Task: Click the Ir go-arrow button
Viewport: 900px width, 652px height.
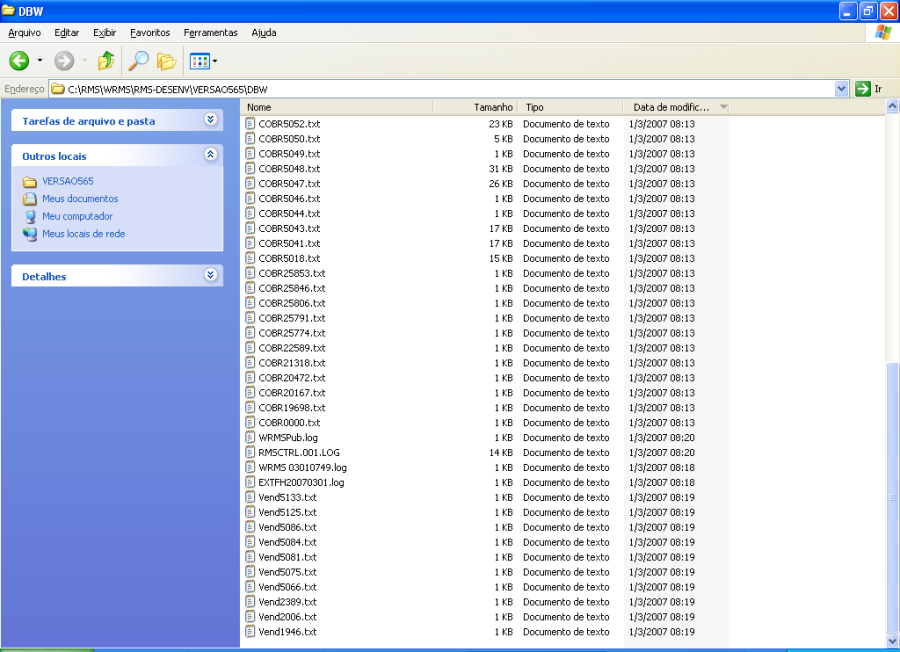Action: [x=863, y=89]
